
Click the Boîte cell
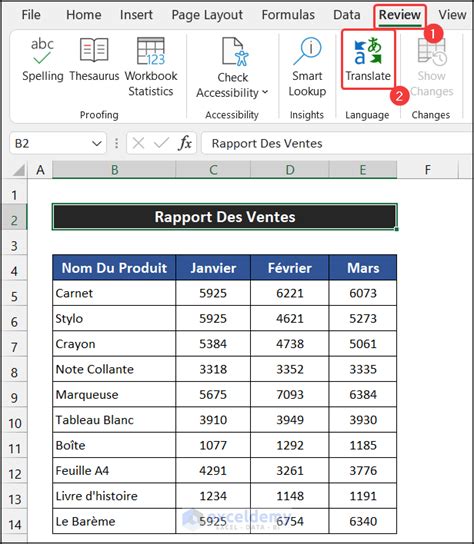coord(114,445)
